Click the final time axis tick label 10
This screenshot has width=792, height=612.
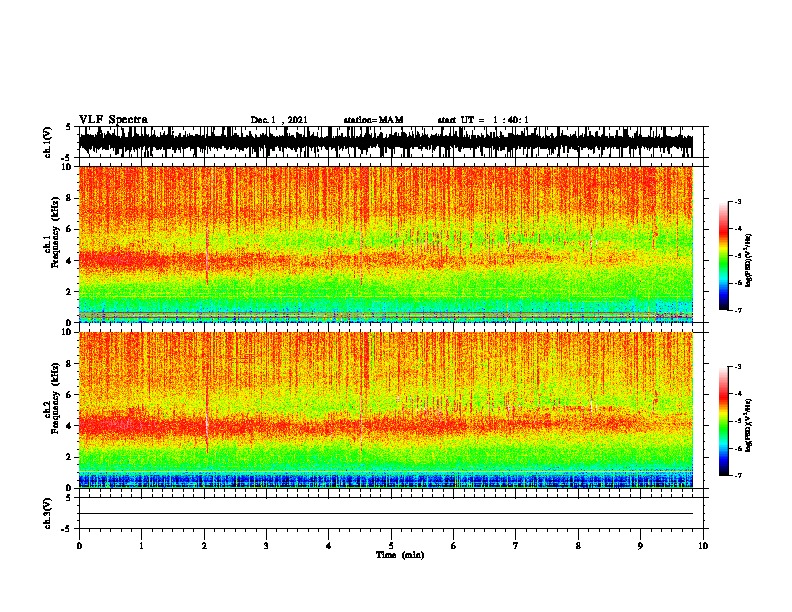pyautogui.click(x=703, y=546)
